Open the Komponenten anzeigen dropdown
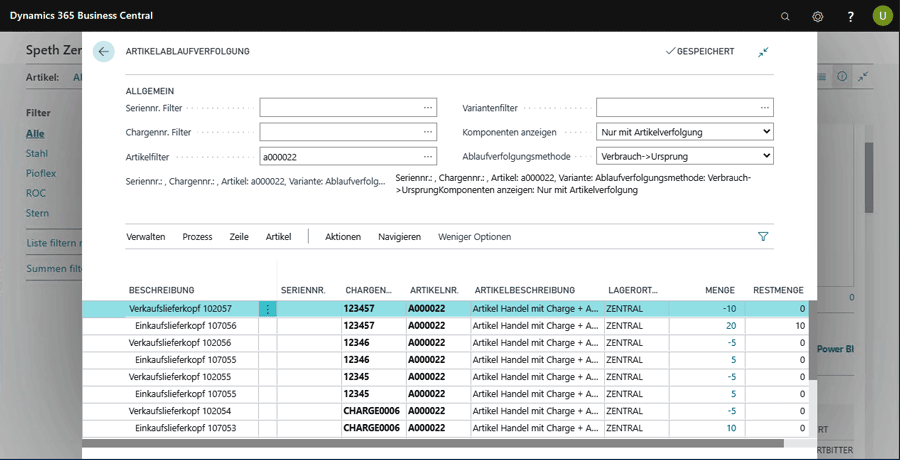Screen dimensions: 900x460 (685, 132)
